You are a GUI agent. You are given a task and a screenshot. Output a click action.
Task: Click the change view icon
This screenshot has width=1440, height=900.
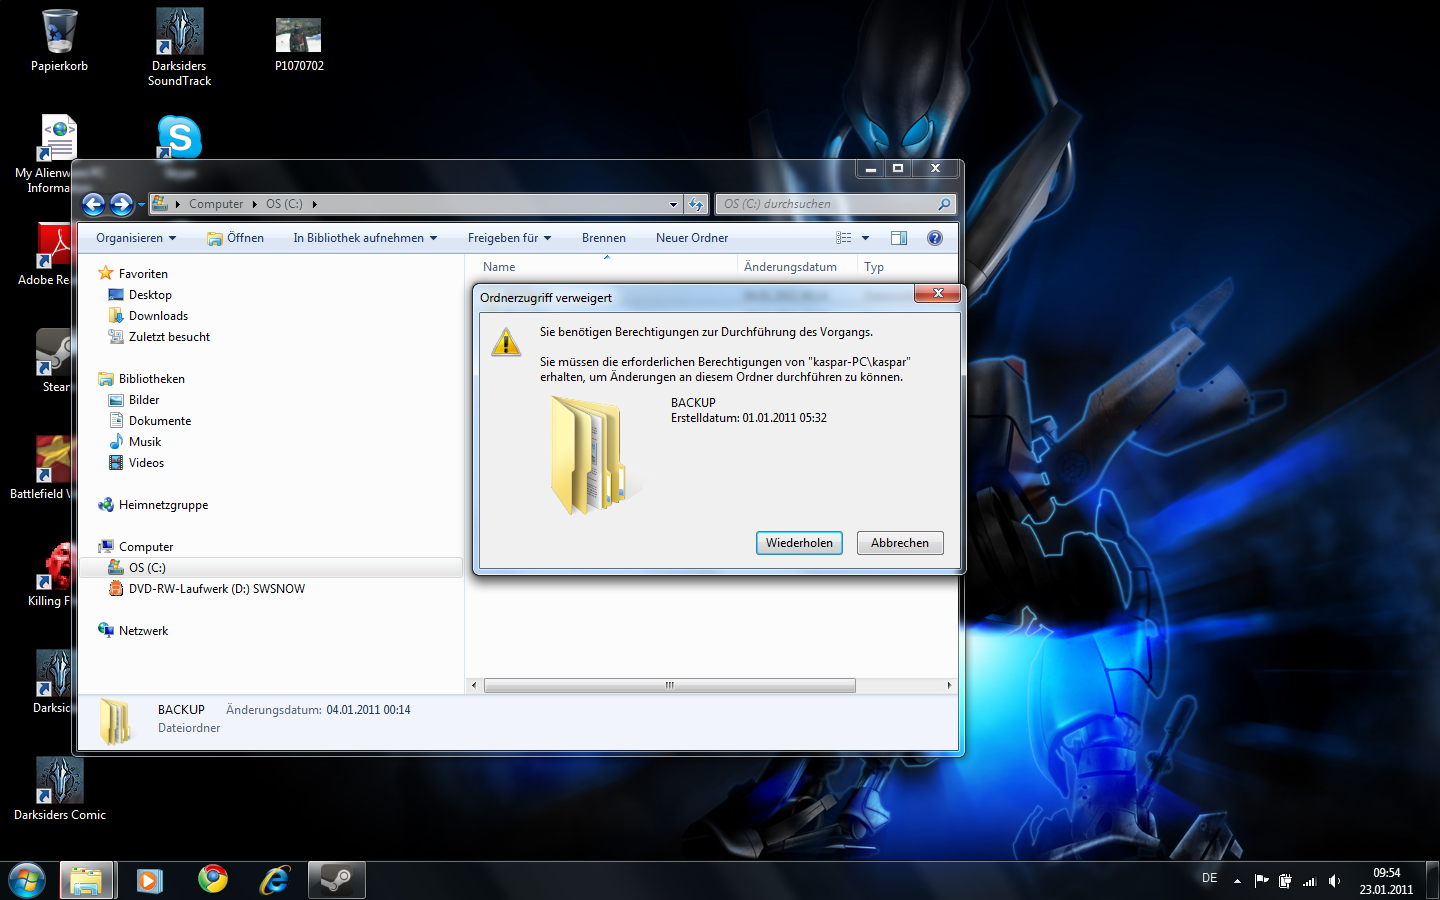click(844, 238)
